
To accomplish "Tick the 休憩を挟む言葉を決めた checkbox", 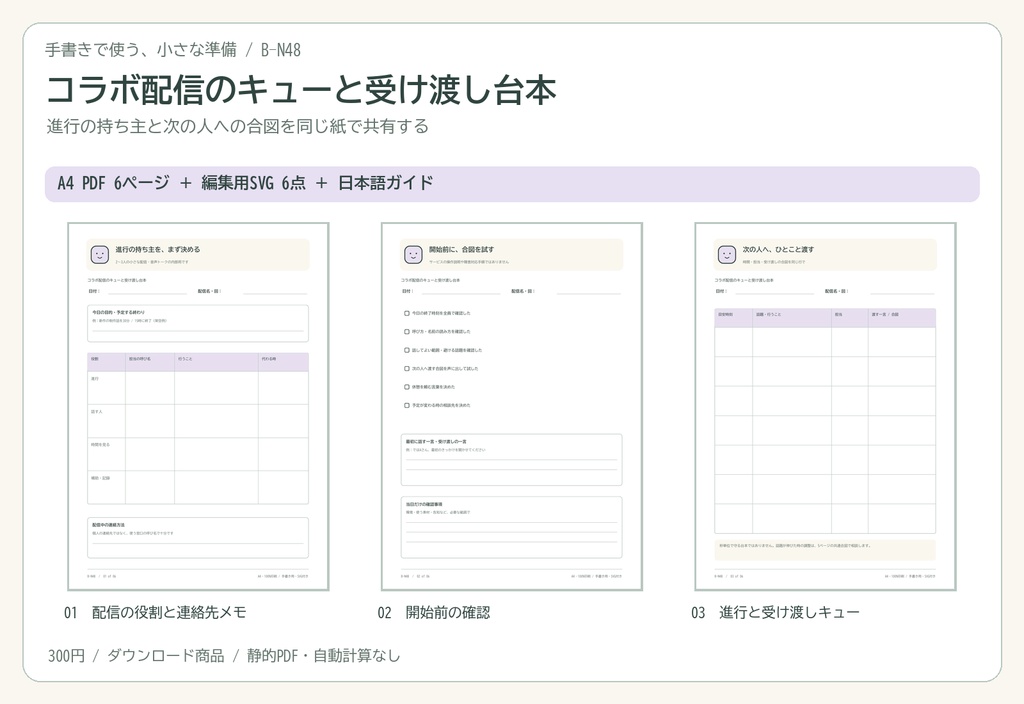I will [407, 387].
